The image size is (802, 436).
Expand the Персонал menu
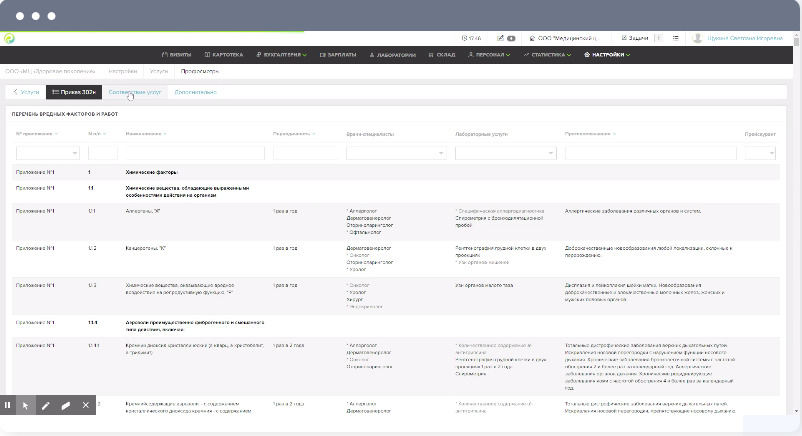coord(489,55)
